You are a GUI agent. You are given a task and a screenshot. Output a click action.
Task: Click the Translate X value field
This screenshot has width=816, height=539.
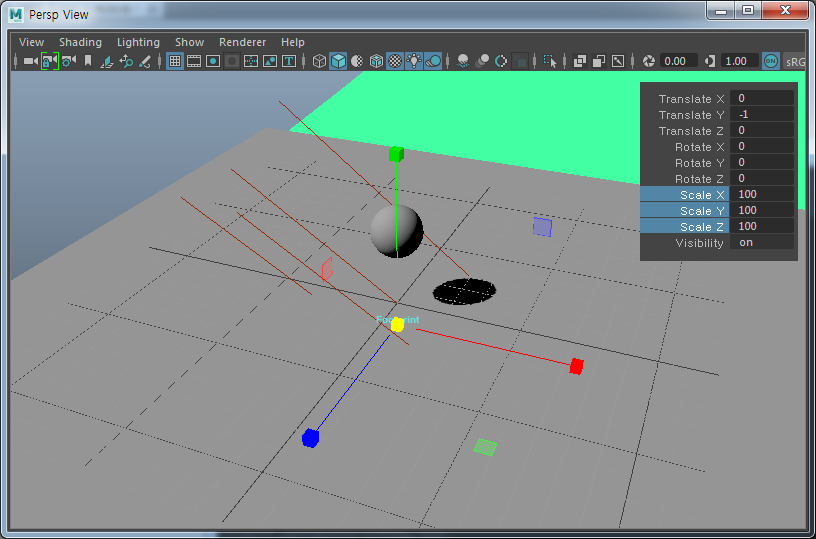(762, 98)
